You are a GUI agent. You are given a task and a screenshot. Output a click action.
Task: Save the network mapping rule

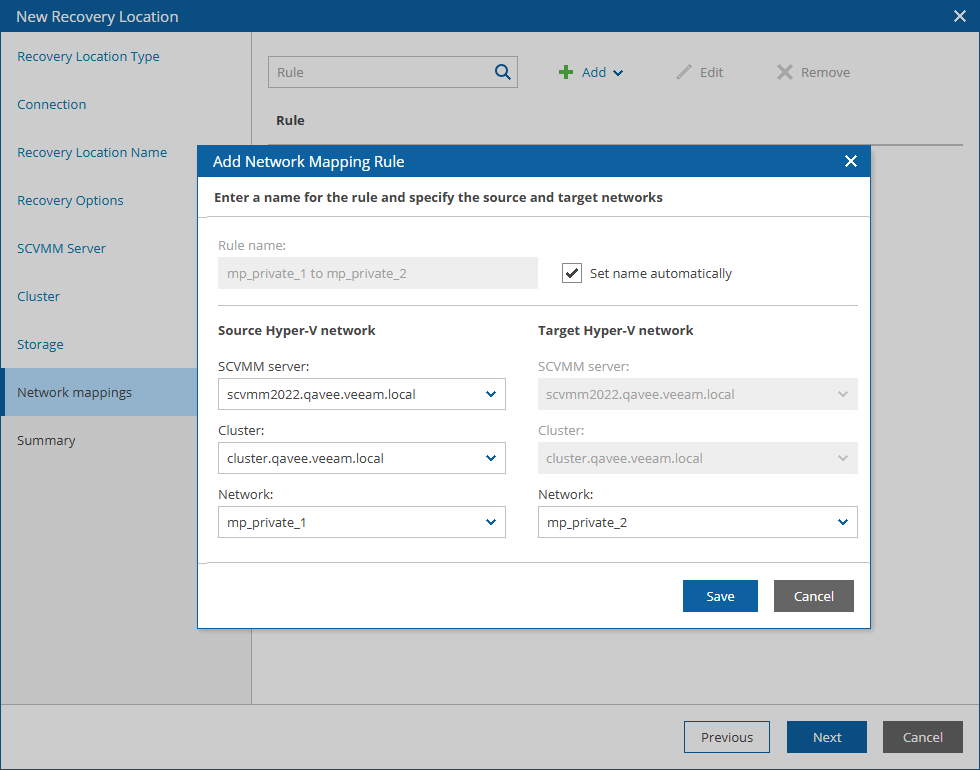pos(720,596)
